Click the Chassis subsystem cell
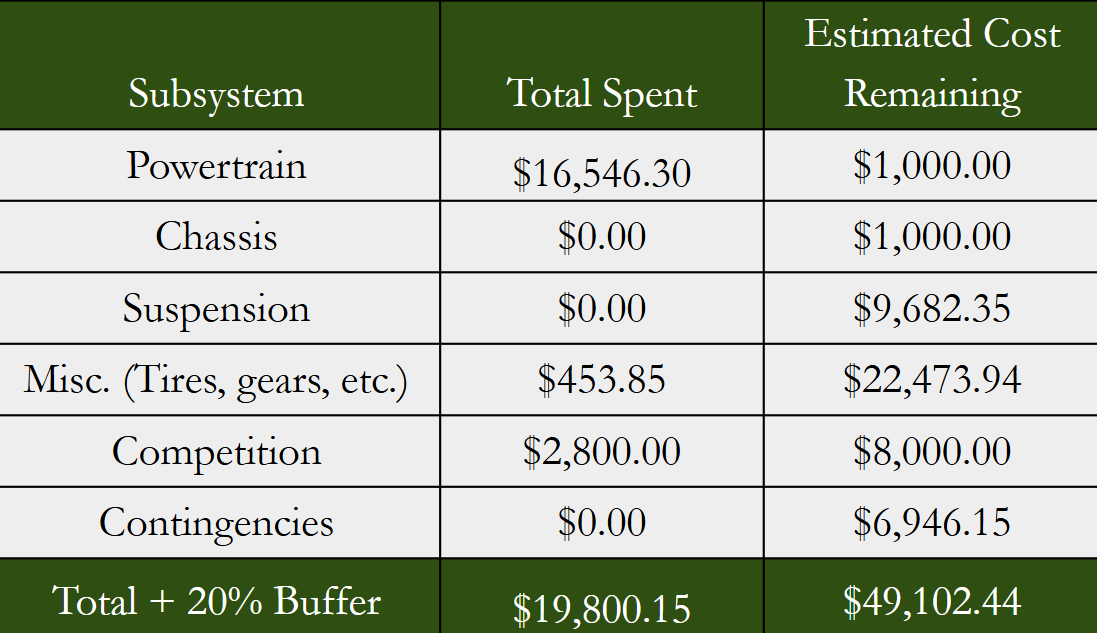 (220, 237)
